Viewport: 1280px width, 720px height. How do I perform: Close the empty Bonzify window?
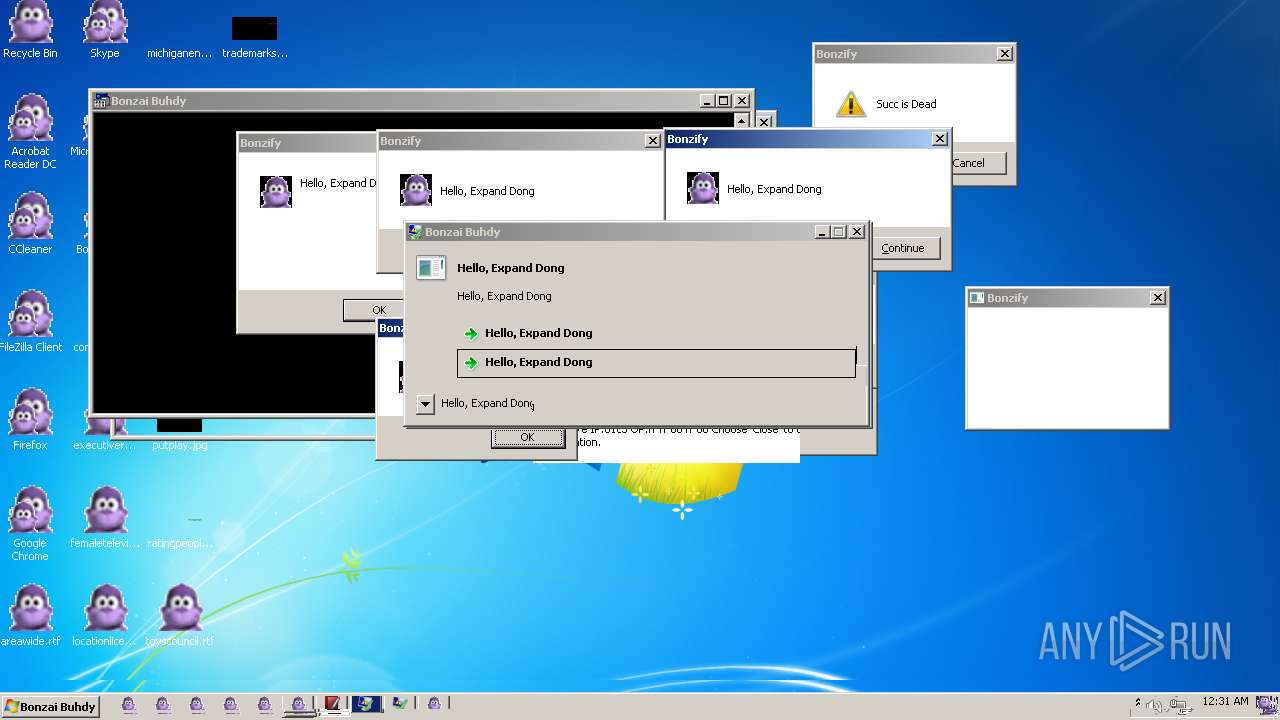[x=1158, y=298]
